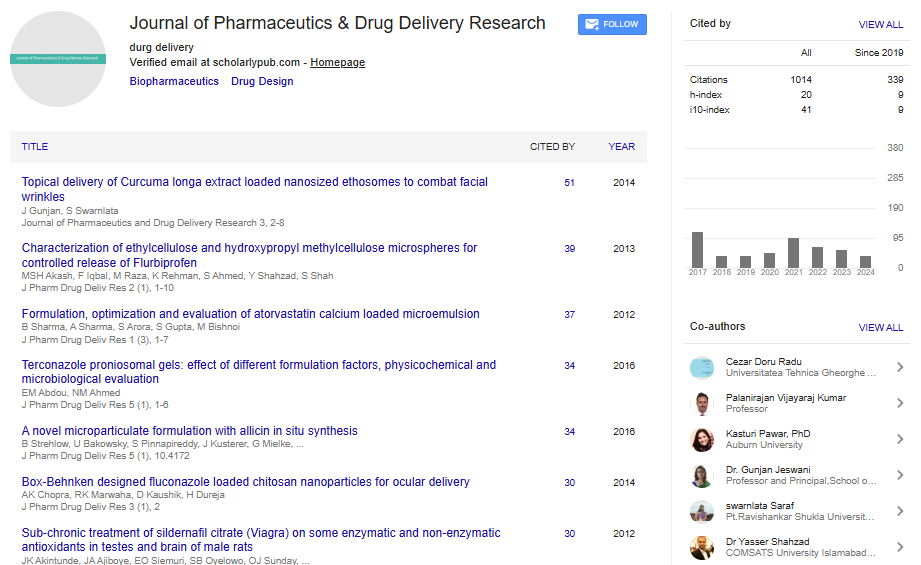Open the sildenafil citrate sub-chronic treatment article
Image resolution: width=921 pixels, height=565 pixels.
click(261, 540)
